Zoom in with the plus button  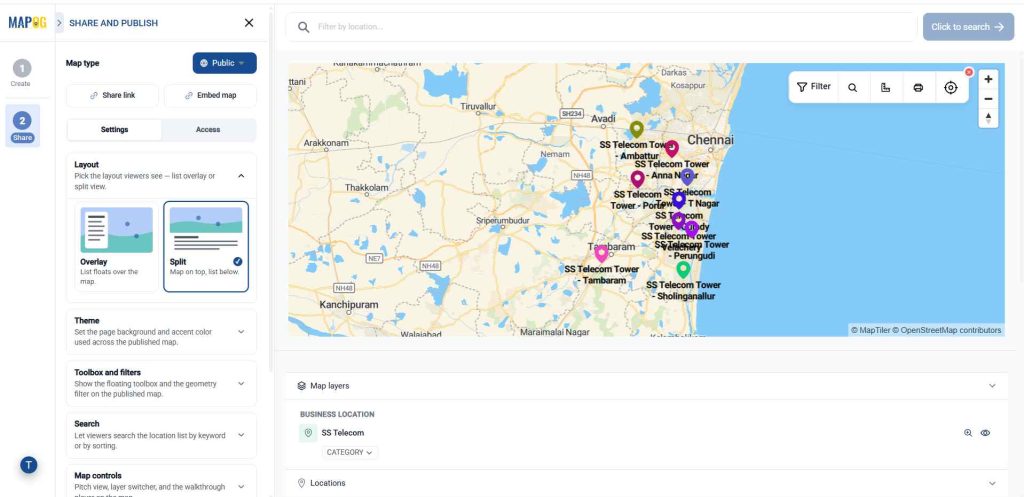point(988,79)
